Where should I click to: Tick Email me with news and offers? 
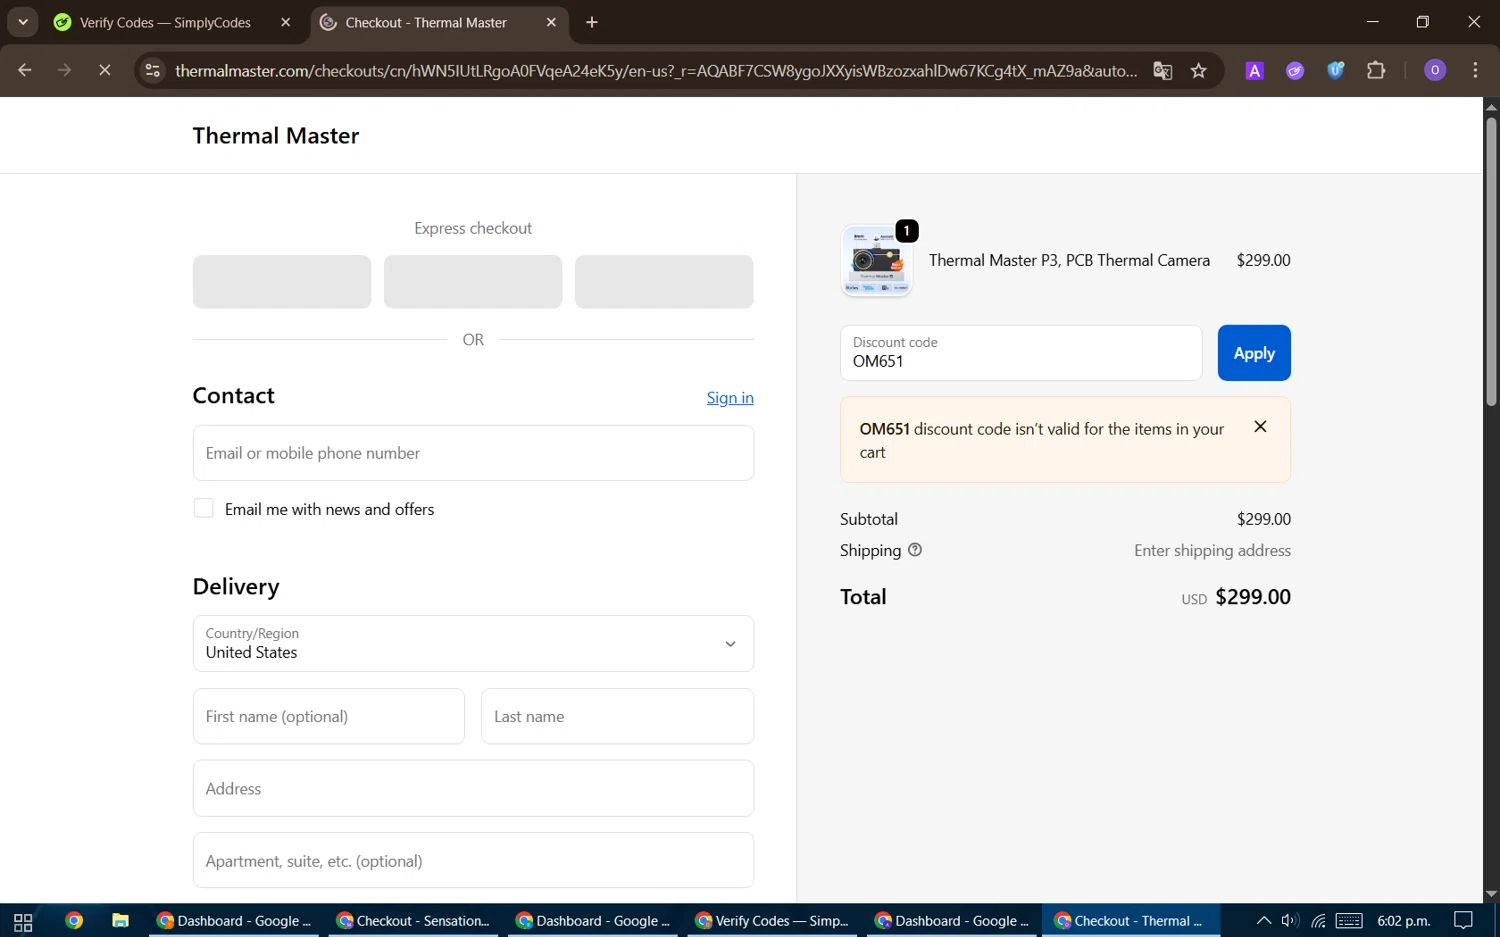pyautogui.click(x=204, y=508)
